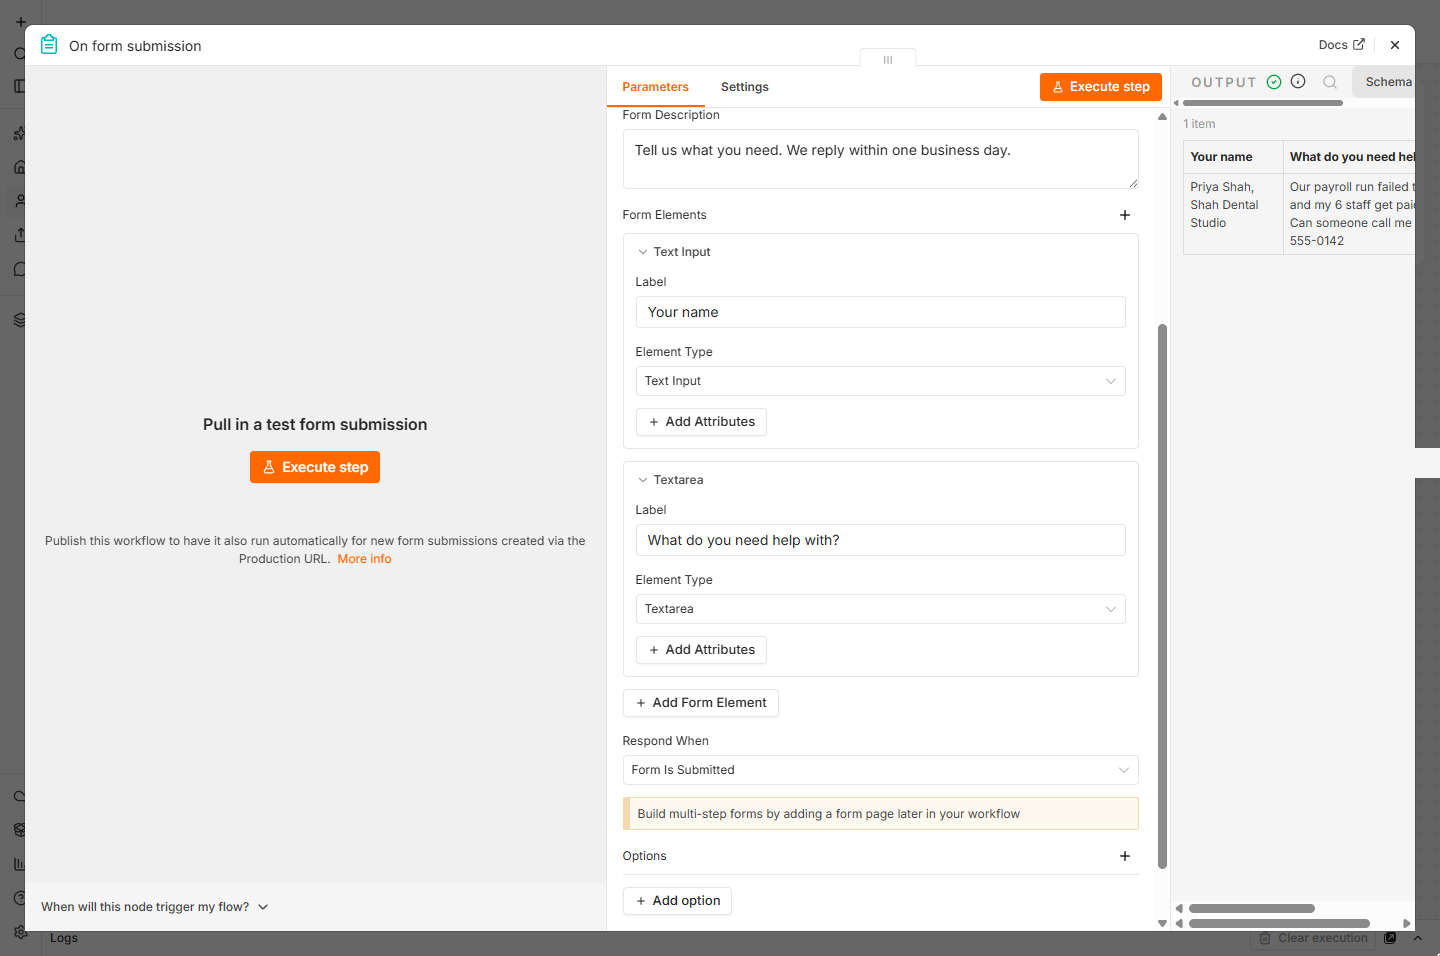1440x956 pixels.
Task: Click the Add option button
Action: (678, 901)
